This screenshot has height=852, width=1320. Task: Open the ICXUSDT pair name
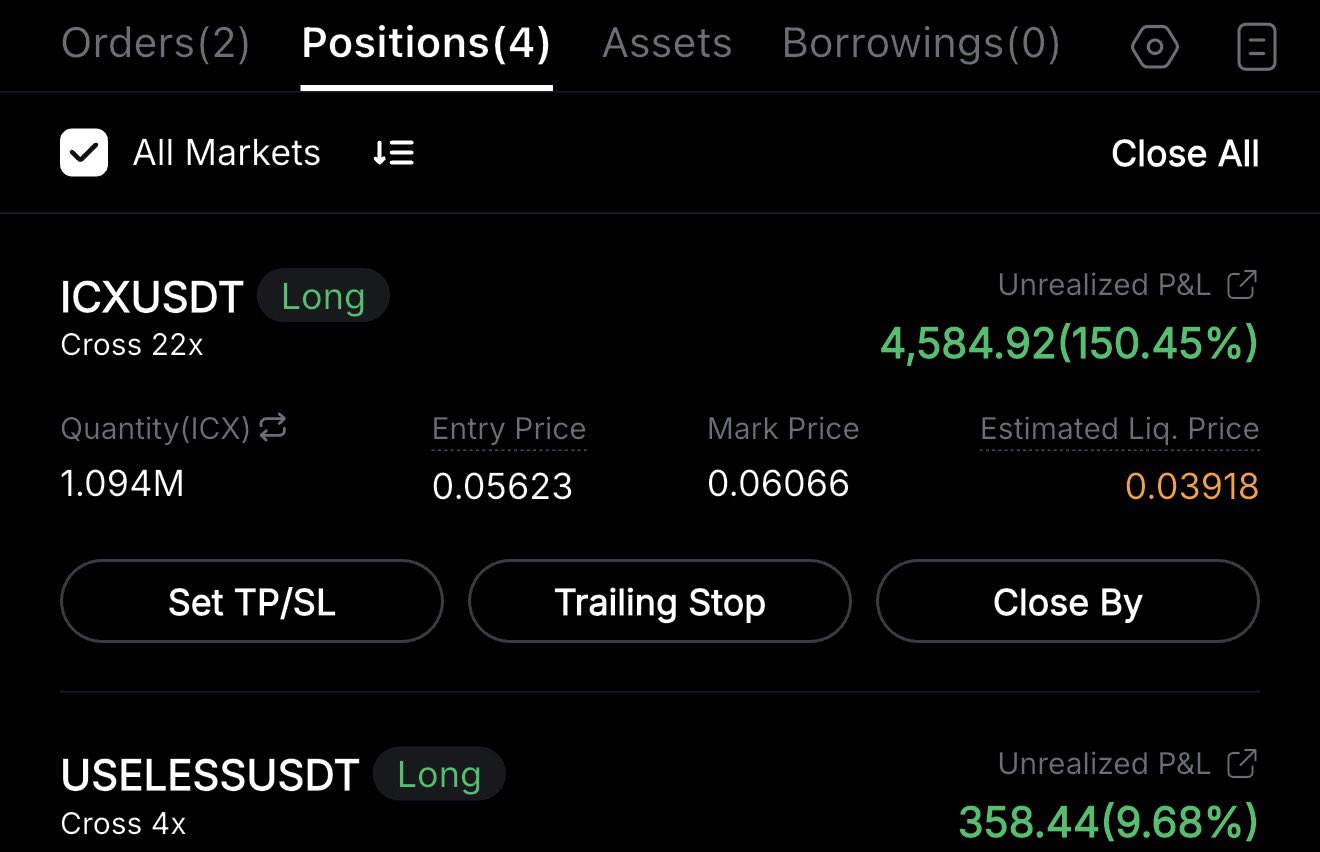152,298
